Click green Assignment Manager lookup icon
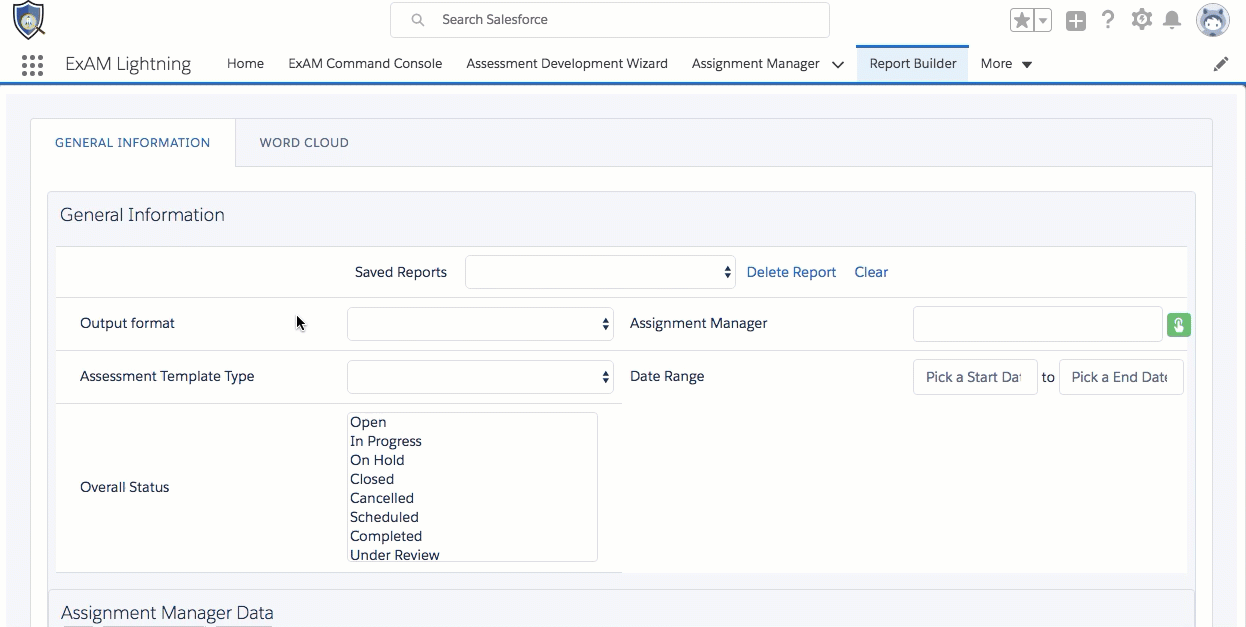The height and width of the screenshot is (627, 1246). pyautogui.click(x=1179, y=324)
